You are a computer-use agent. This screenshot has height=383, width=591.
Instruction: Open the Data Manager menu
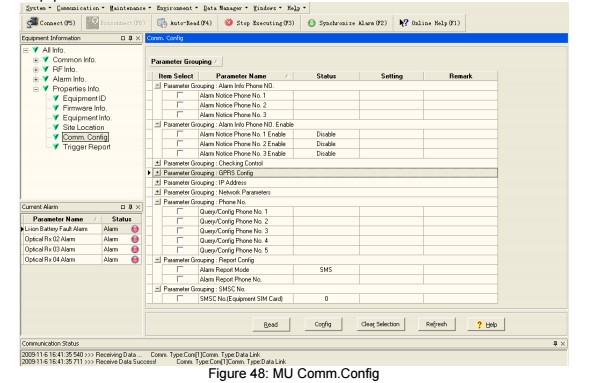(225, 8)
